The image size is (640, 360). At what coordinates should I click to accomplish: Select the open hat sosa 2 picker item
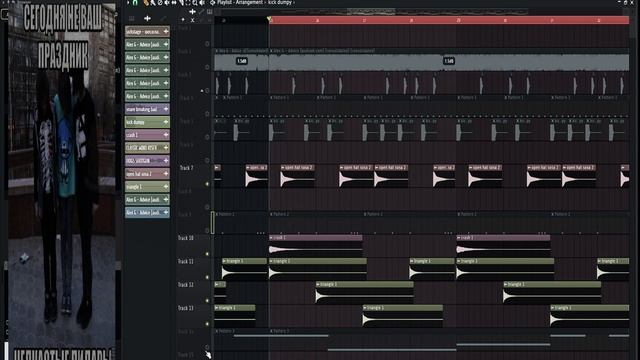[x=147, y=173]
